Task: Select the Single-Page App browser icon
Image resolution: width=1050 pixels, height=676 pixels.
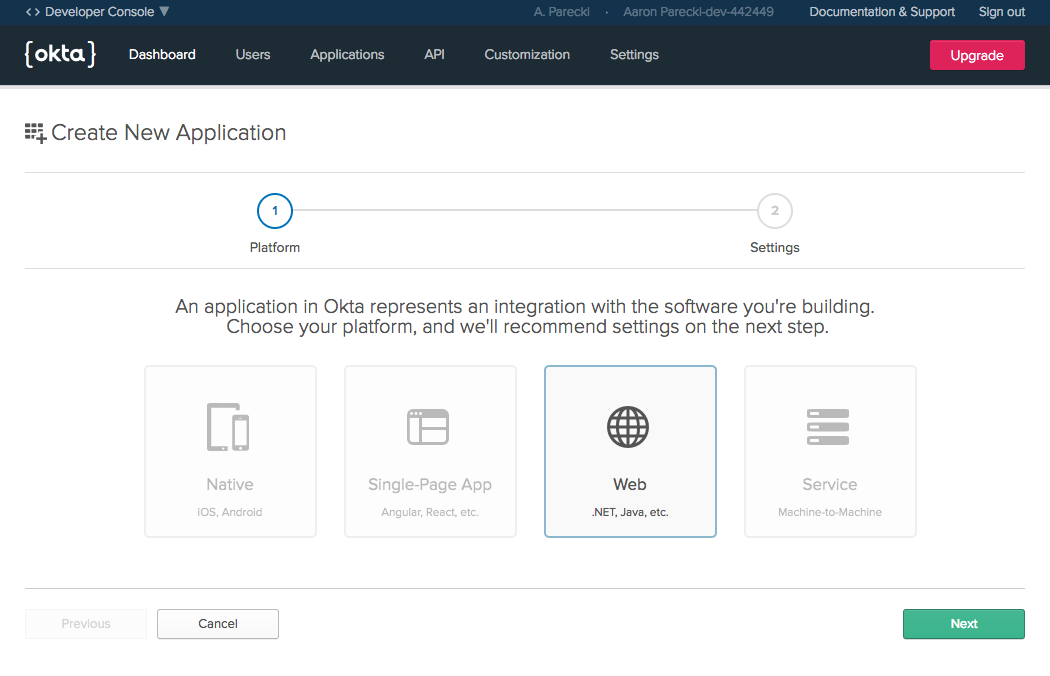Action: pos(428,427)
